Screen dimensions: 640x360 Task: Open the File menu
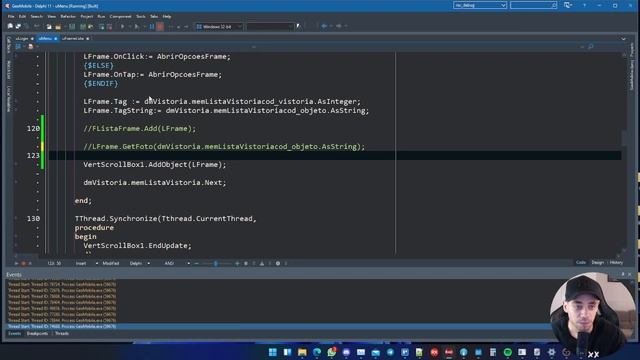coord(11,16)
